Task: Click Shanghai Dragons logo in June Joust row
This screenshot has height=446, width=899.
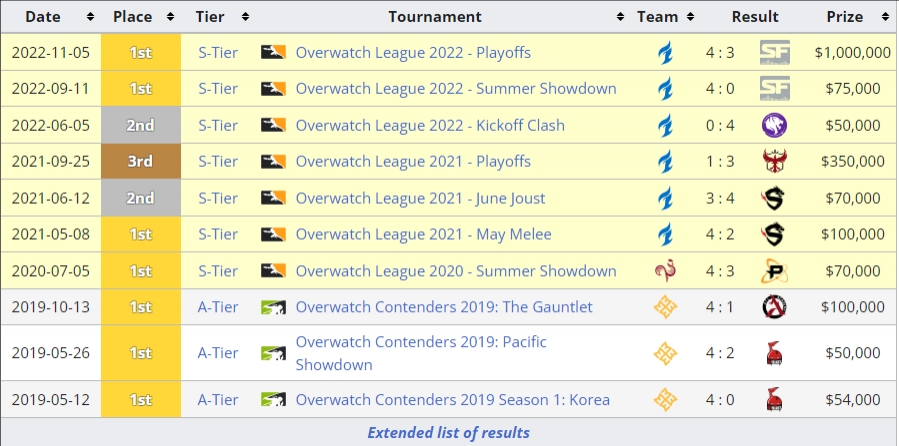Action: coord(775,198)
